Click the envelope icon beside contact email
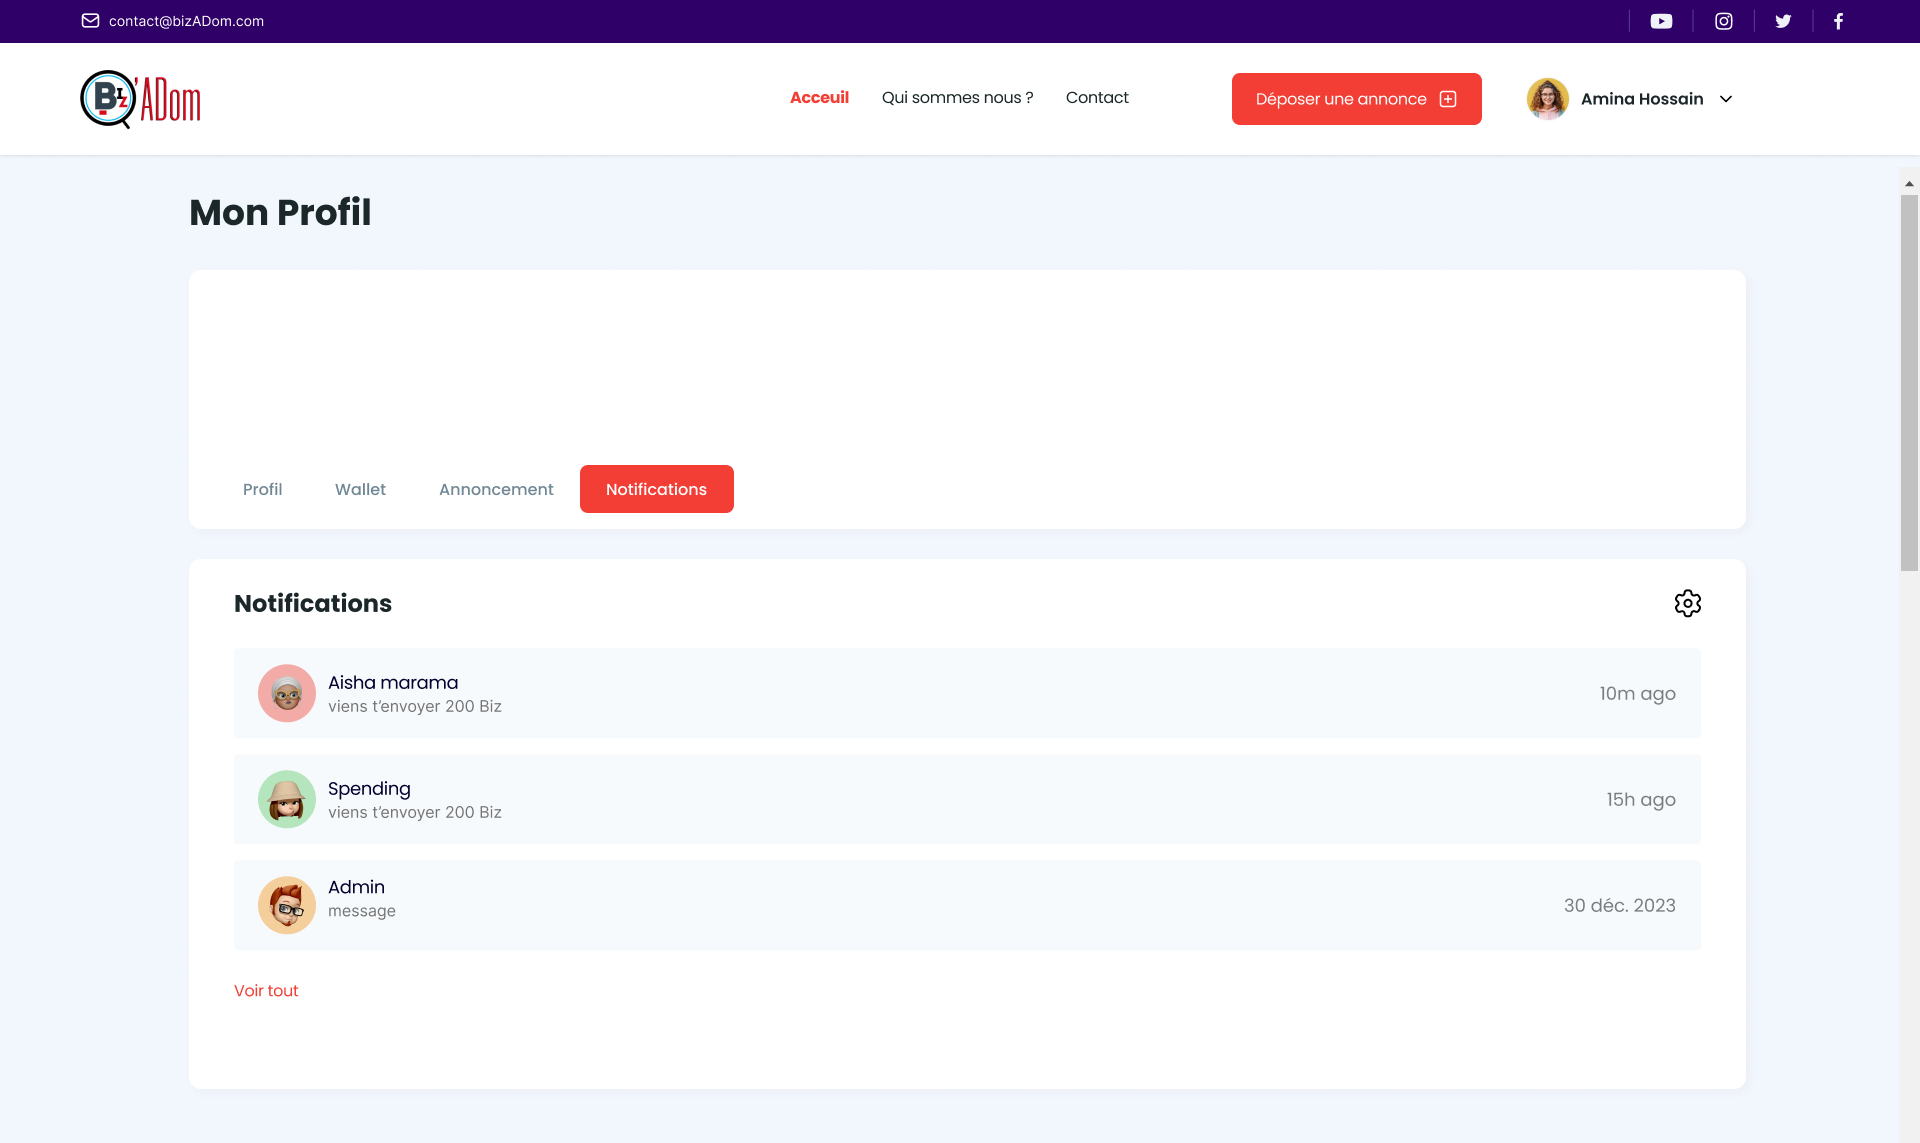The width and height of the screenshot is (1920, 1143). click(90, 21)
